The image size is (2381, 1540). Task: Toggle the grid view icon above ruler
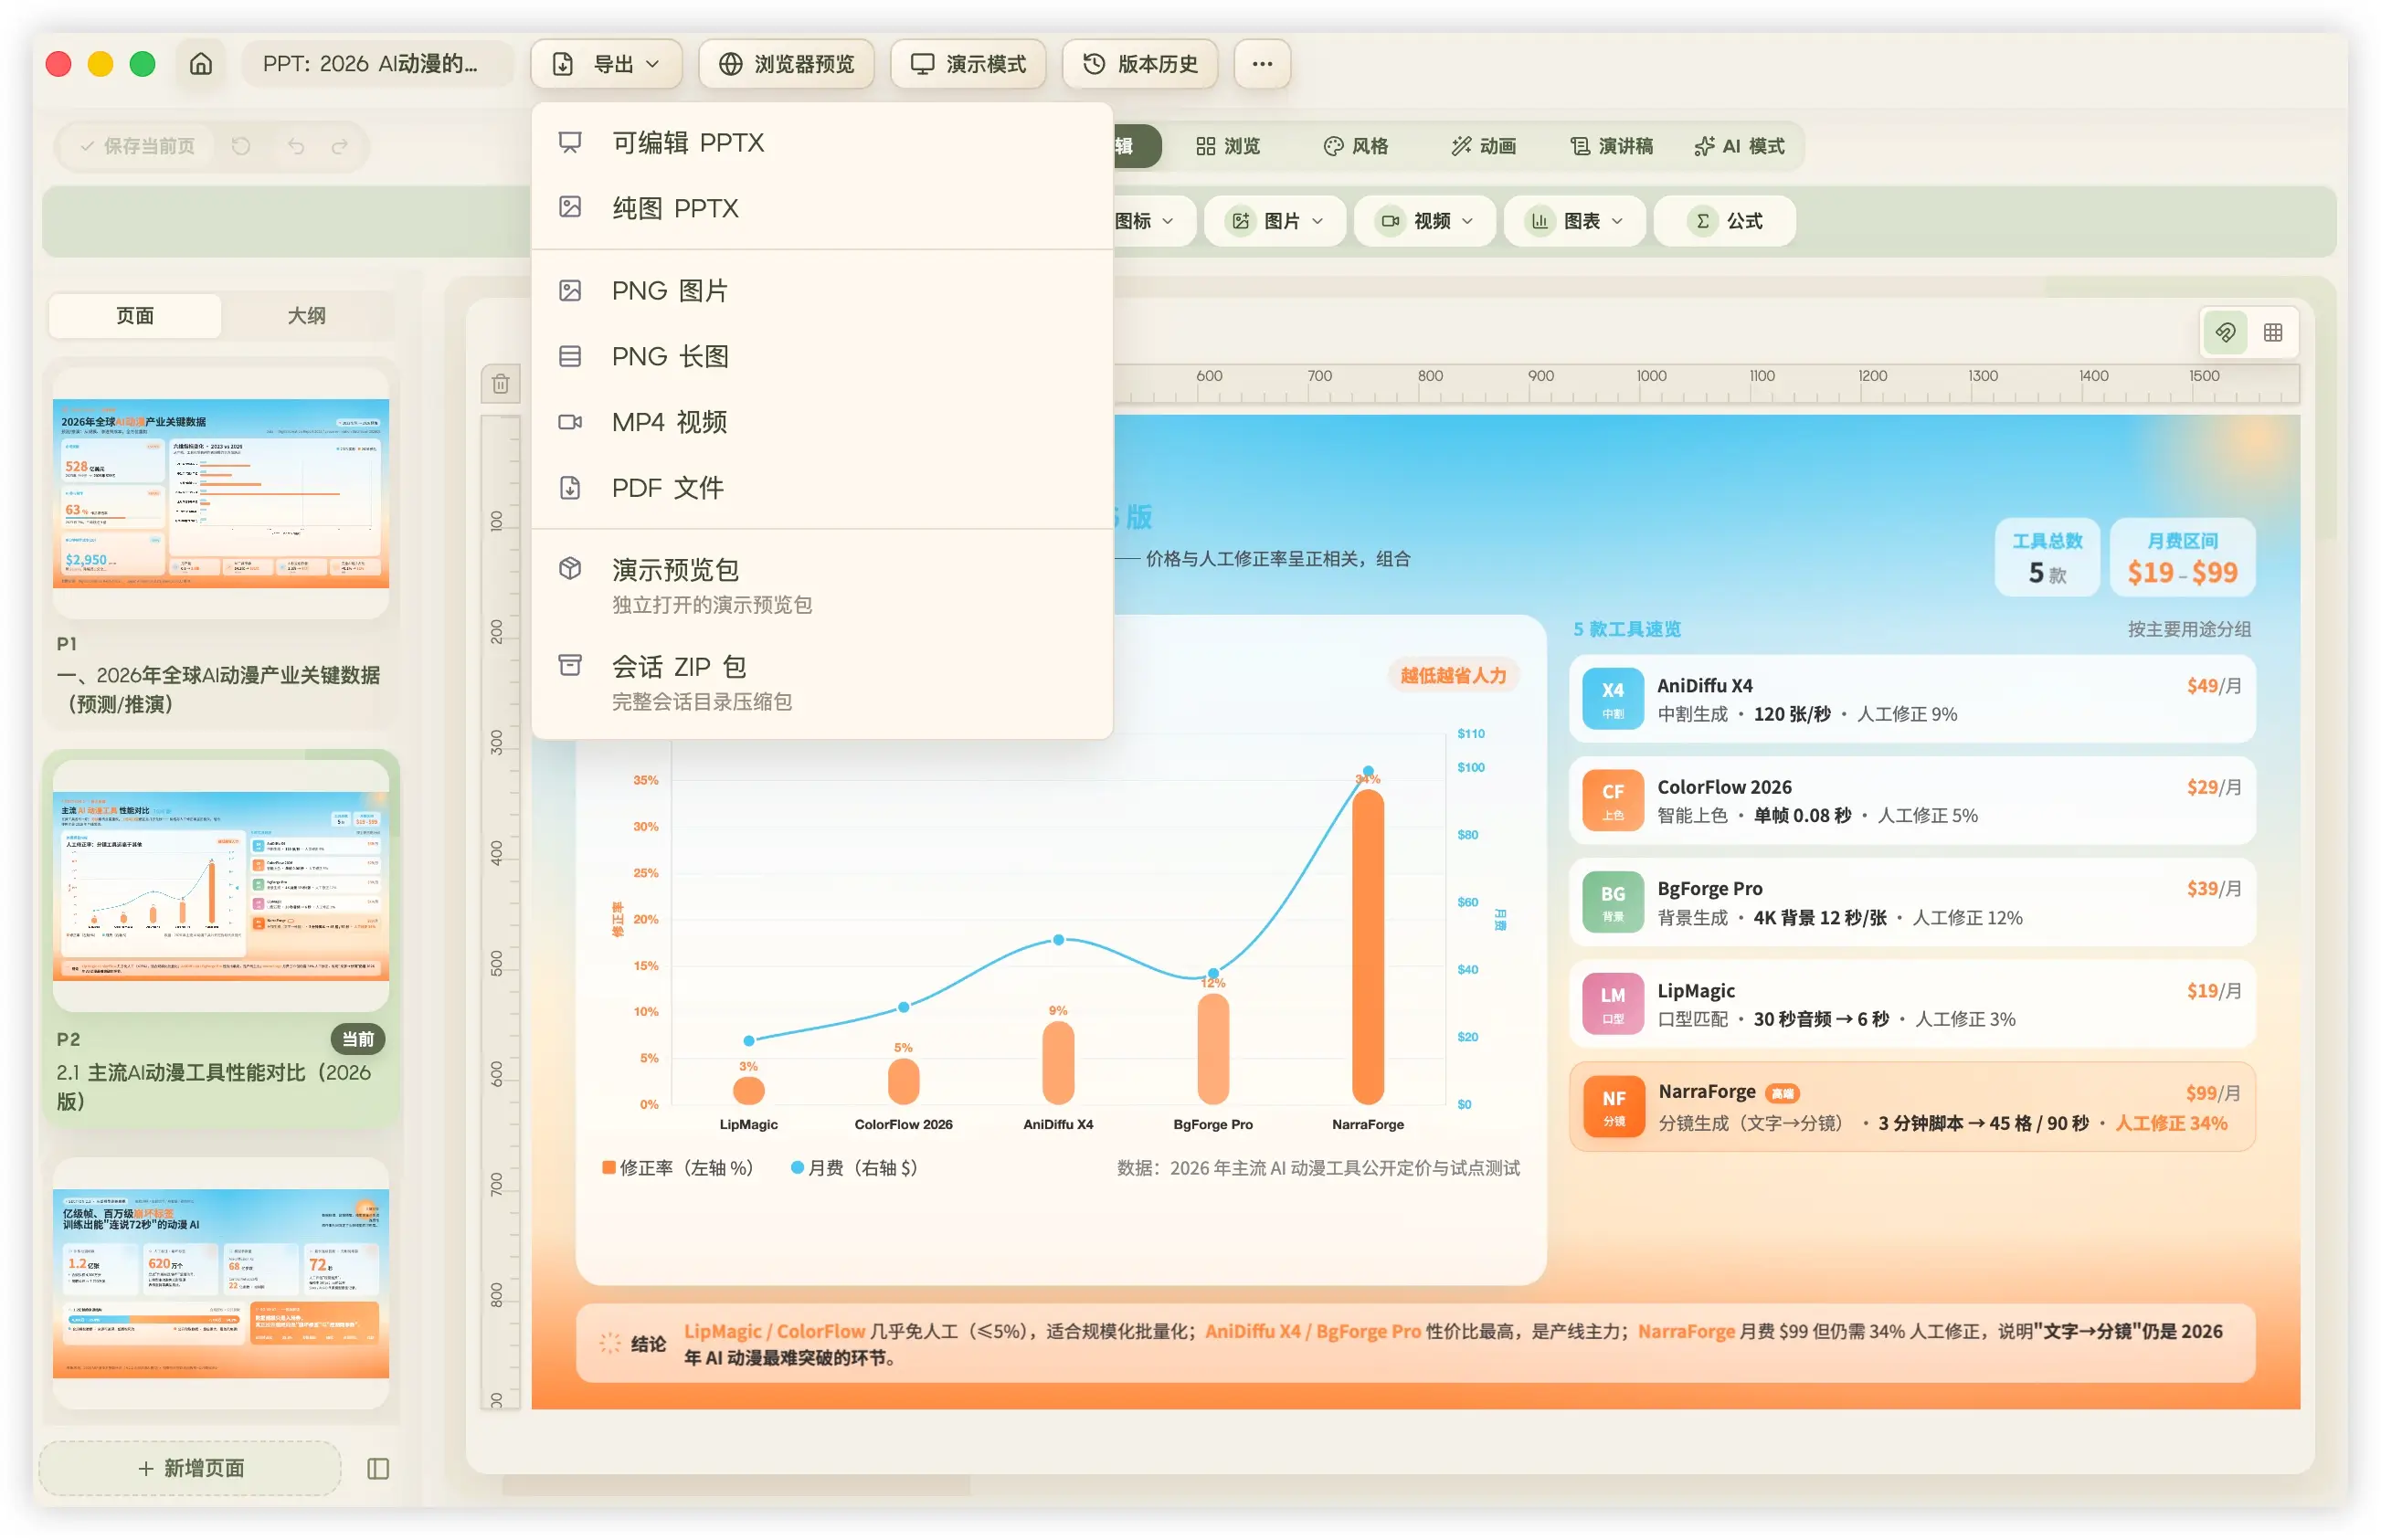2273,332
